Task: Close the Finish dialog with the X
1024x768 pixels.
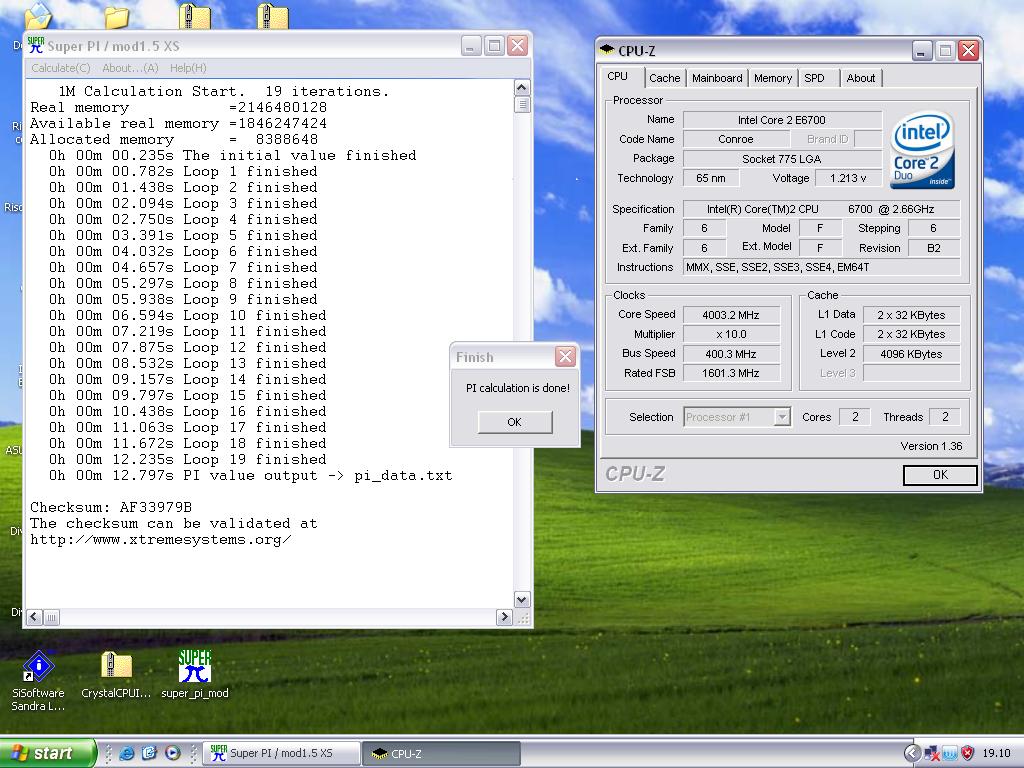Action: (565, 357)
